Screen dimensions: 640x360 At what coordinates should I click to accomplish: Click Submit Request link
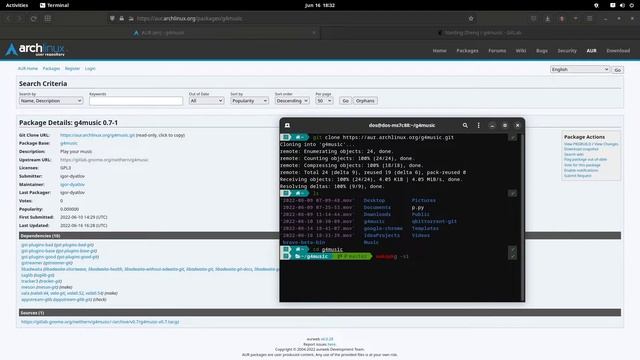578,176
